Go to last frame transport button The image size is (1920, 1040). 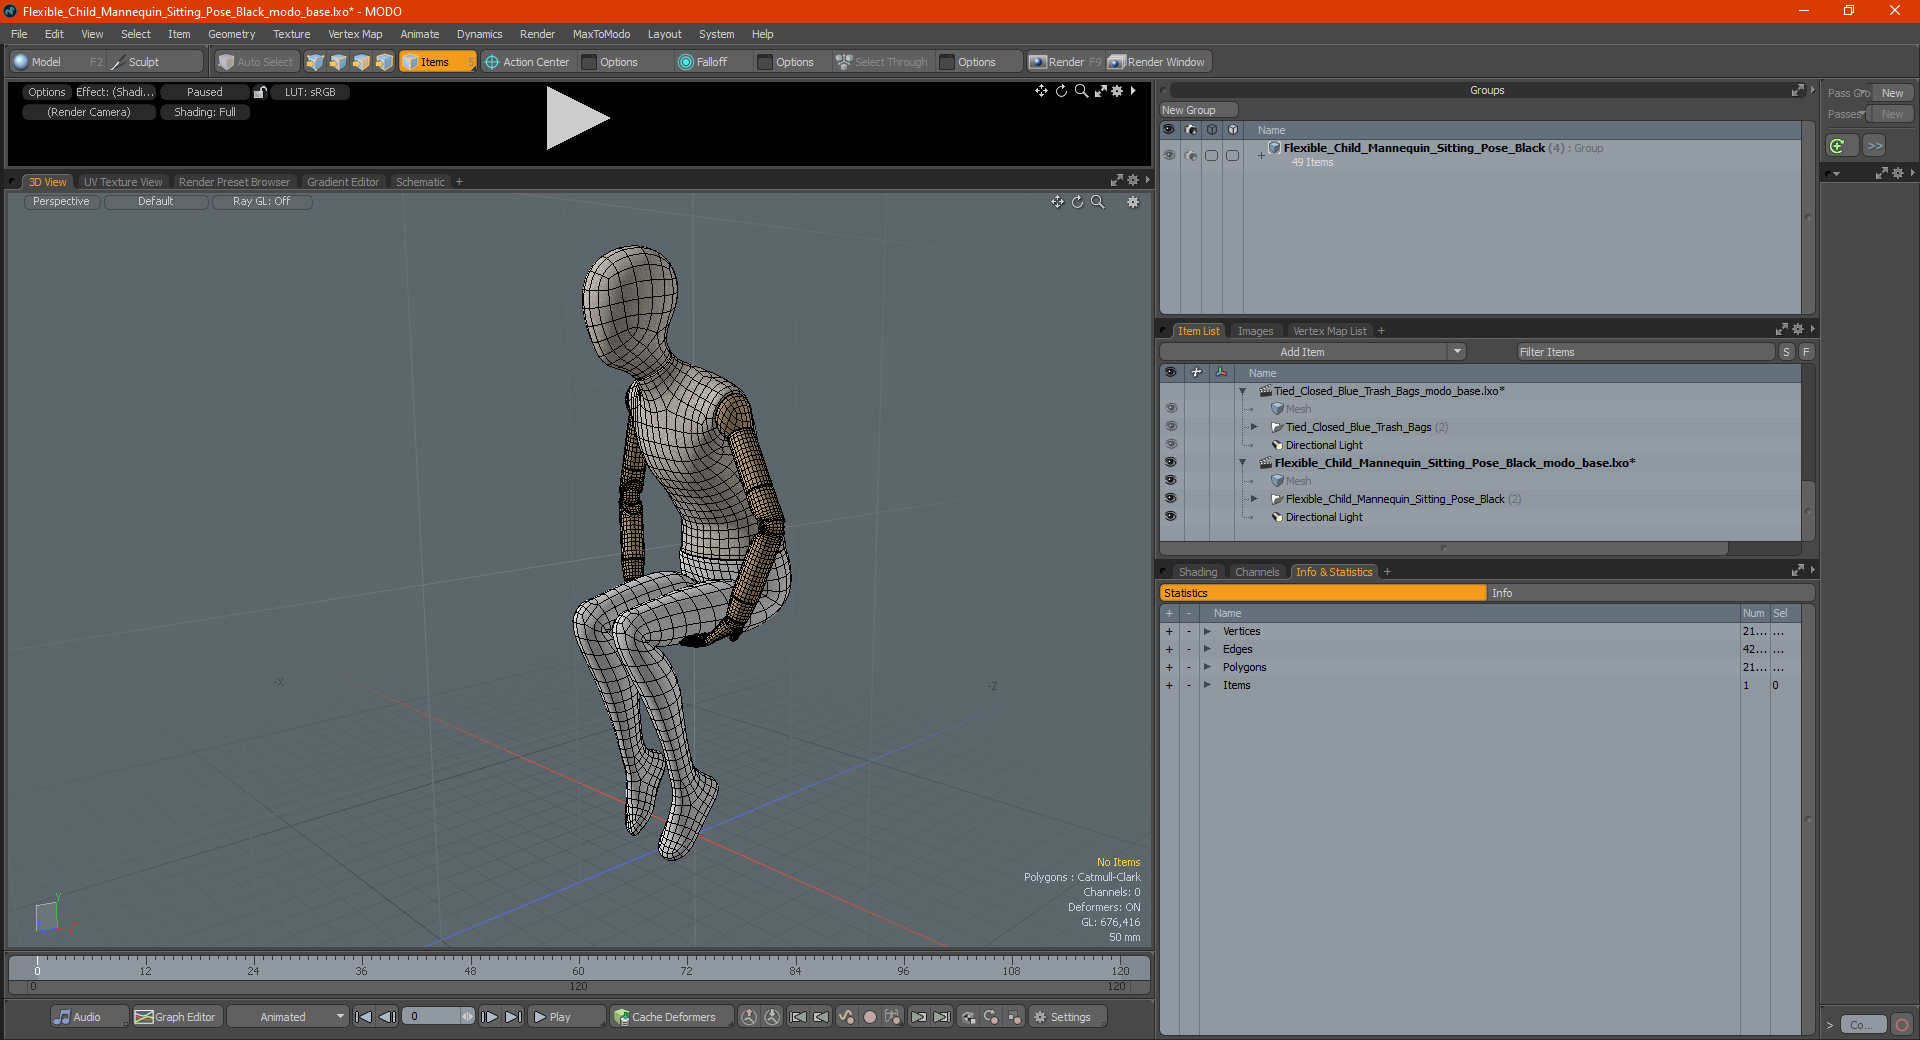point(513,1017)
